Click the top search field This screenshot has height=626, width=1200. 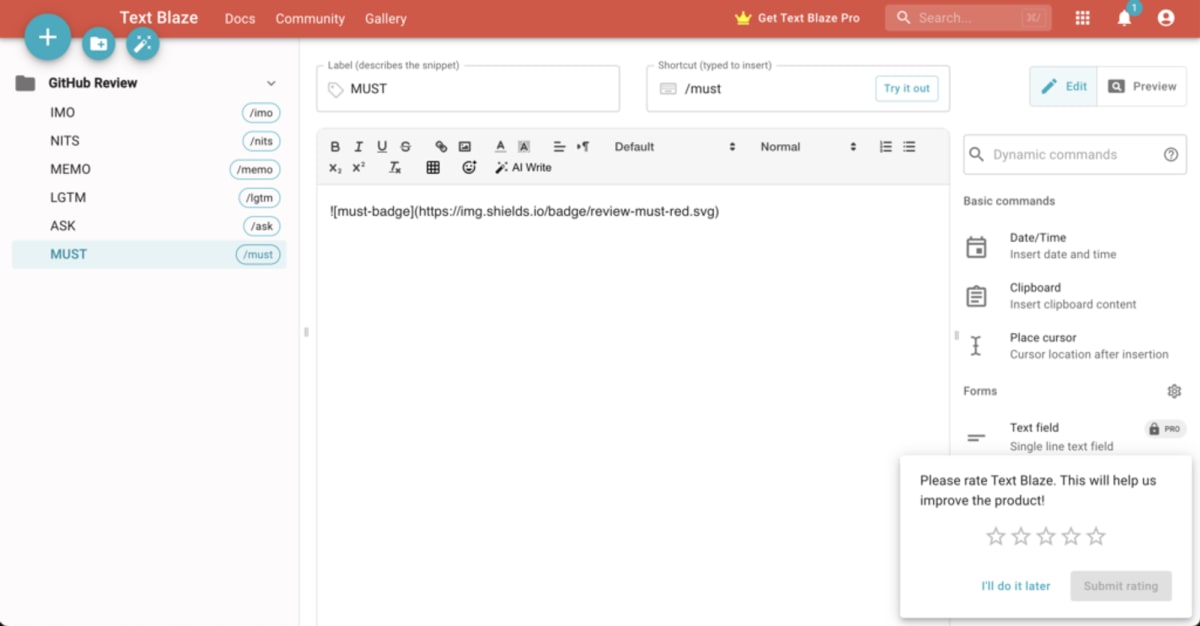(968, 18)
